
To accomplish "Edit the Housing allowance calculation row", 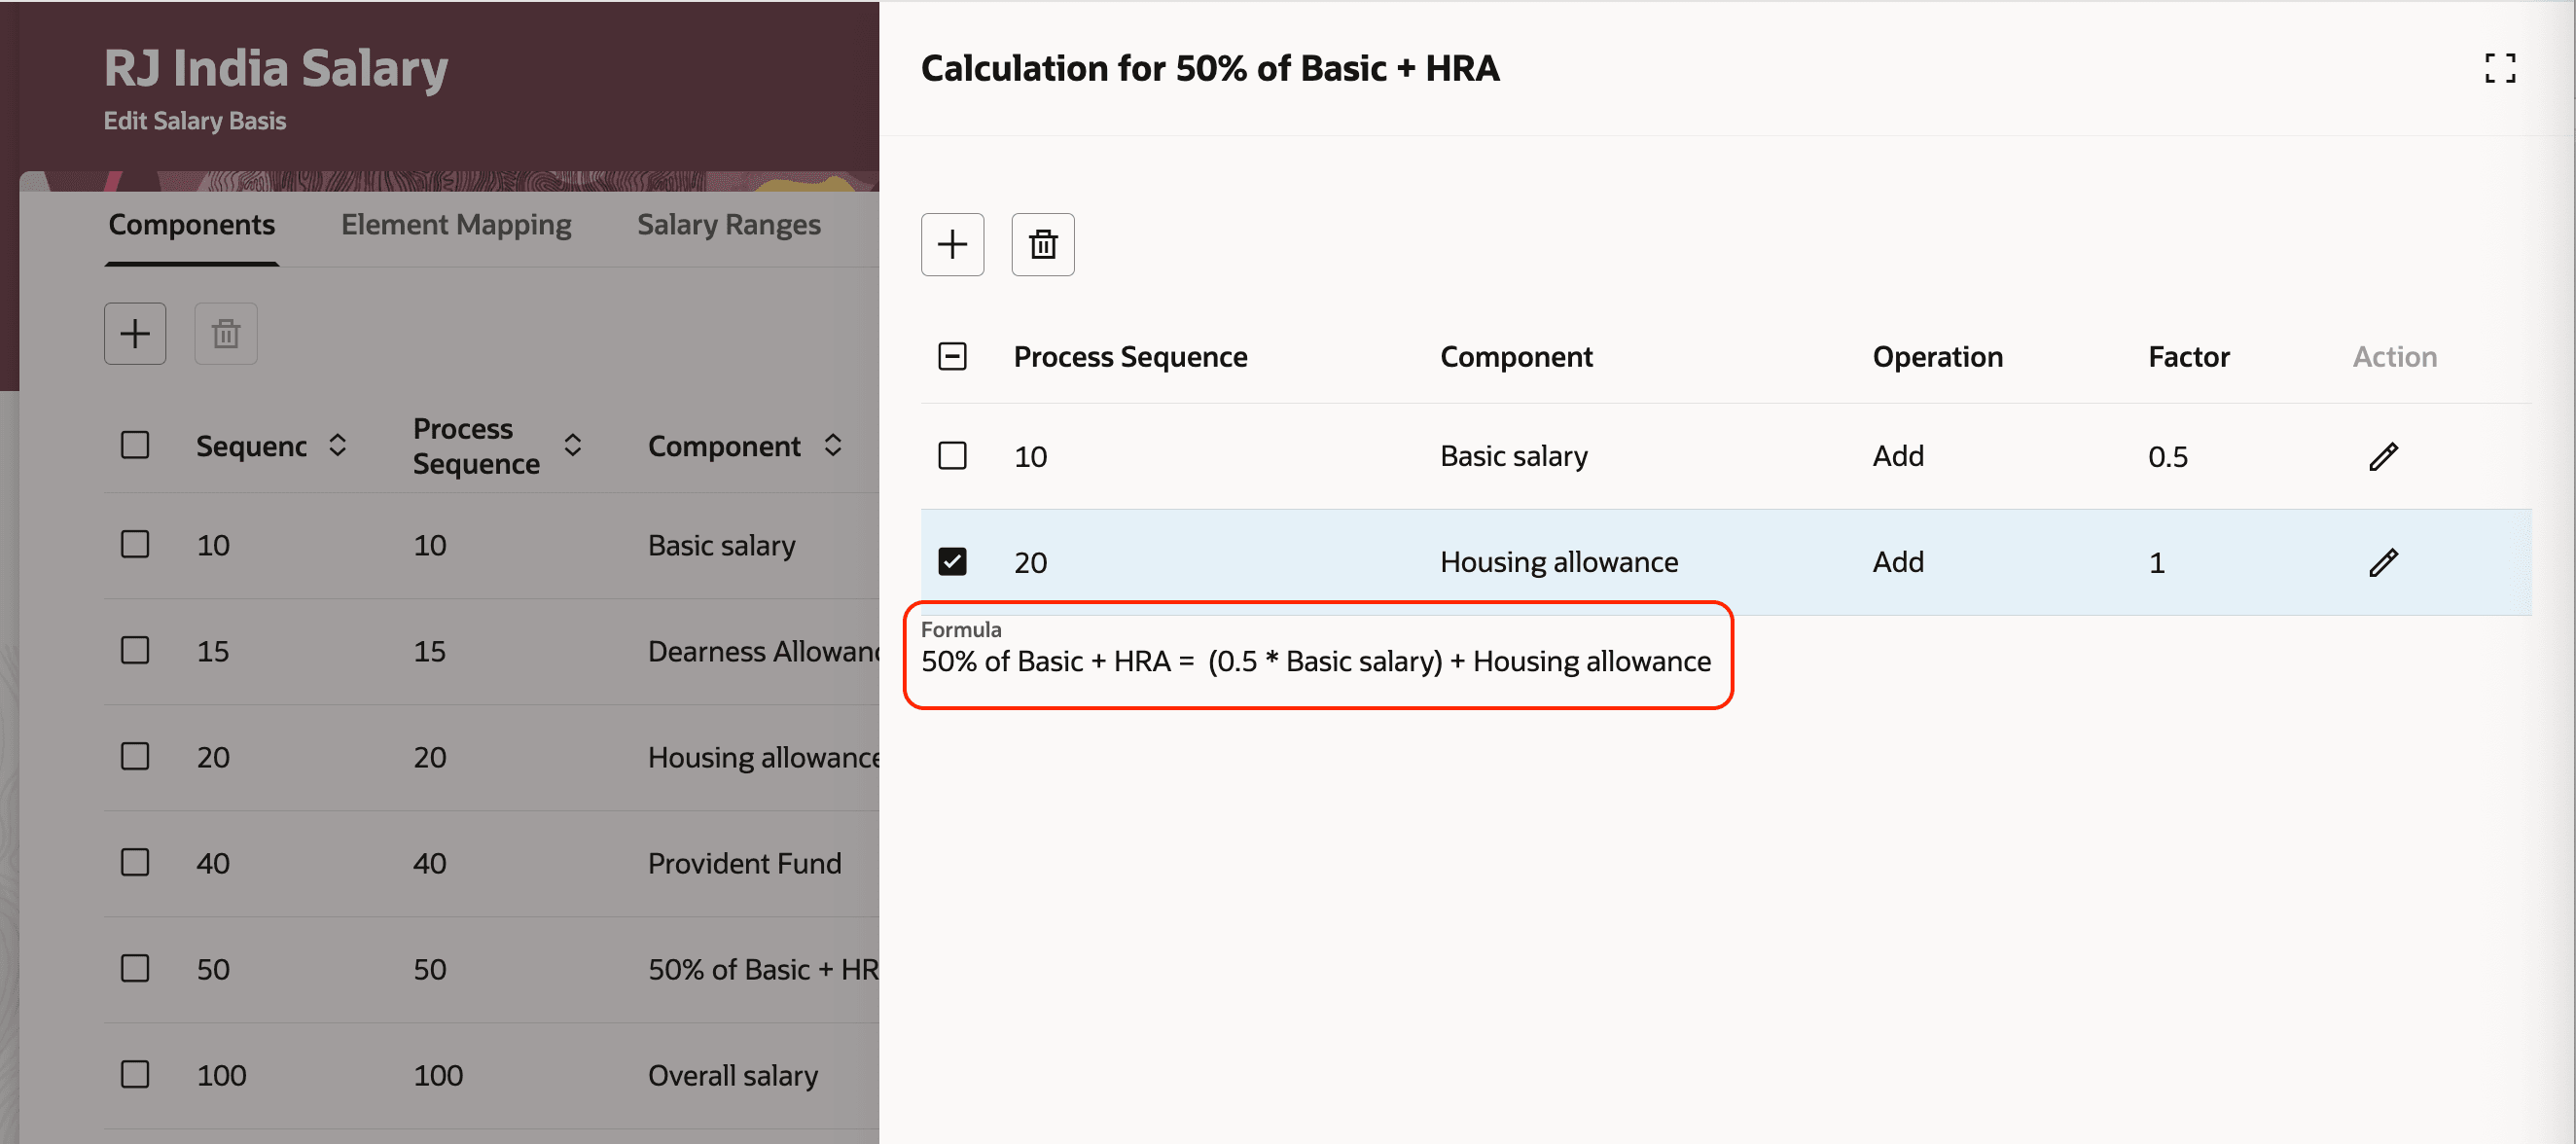I will pyautogui.click(x=2383, y=561).
